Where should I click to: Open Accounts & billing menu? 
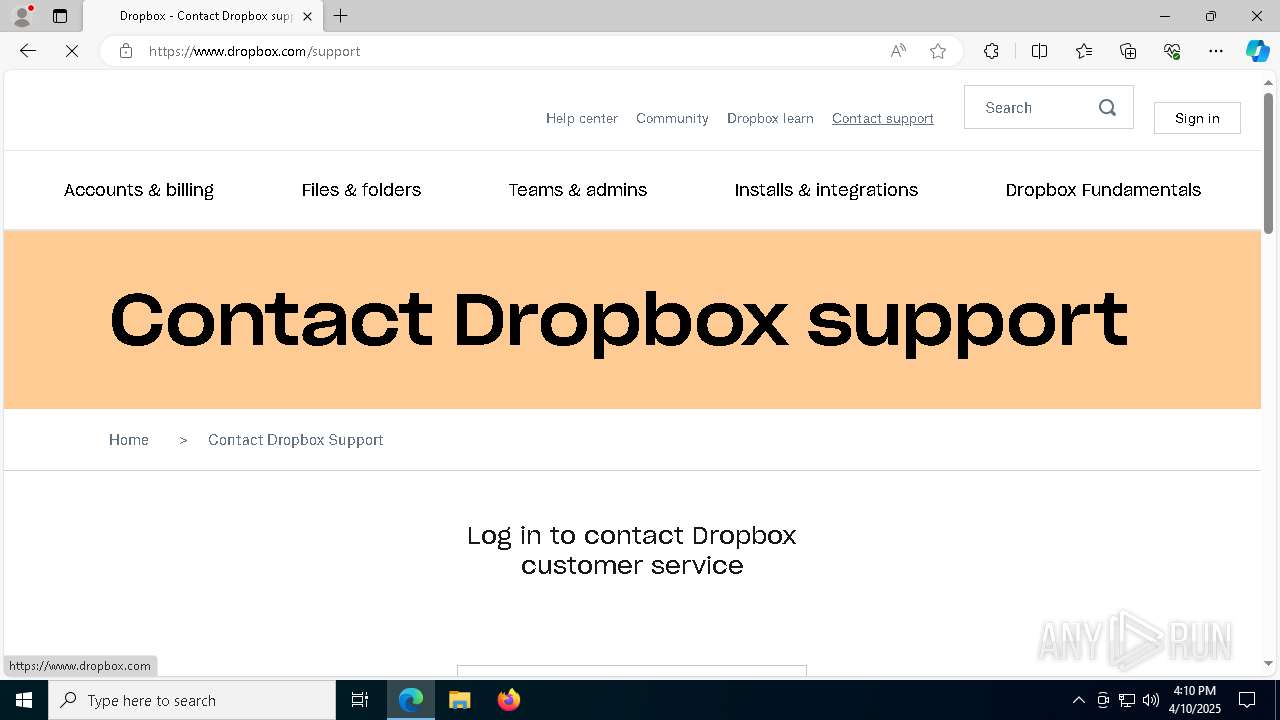pyautogui.click(x=139, y=190)
